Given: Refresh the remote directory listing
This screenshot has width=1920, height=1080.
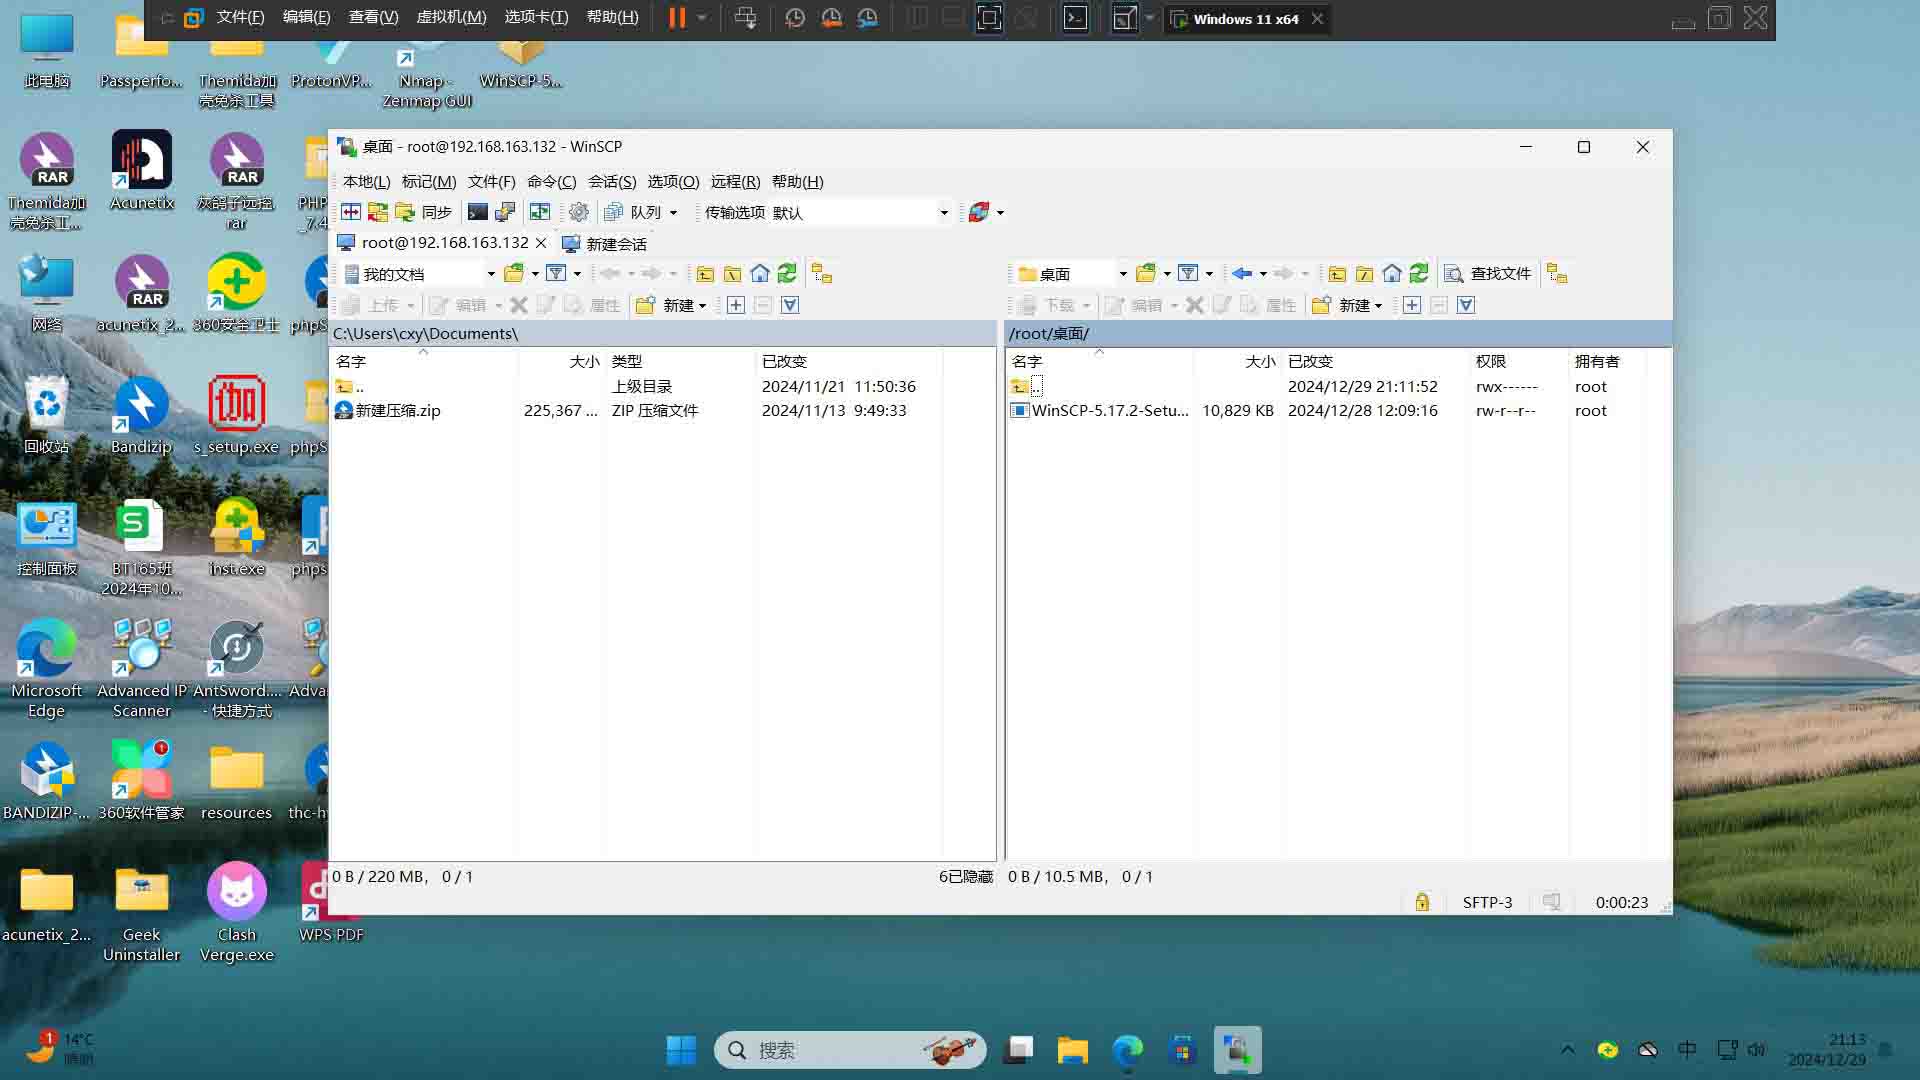Looking at the screenshot, I should point(1419,273).
